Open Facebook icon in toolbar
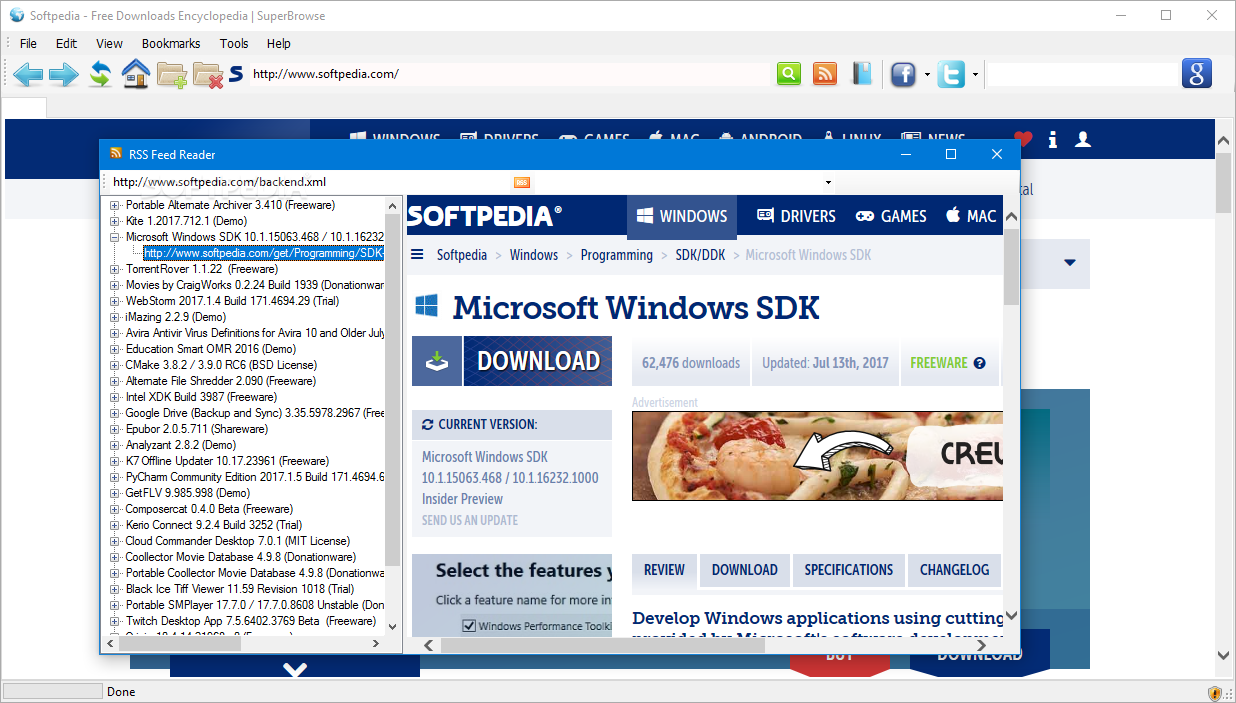The width and height of the screenshot is (1236, 703). pyautogui.click(x=903, y=74)
